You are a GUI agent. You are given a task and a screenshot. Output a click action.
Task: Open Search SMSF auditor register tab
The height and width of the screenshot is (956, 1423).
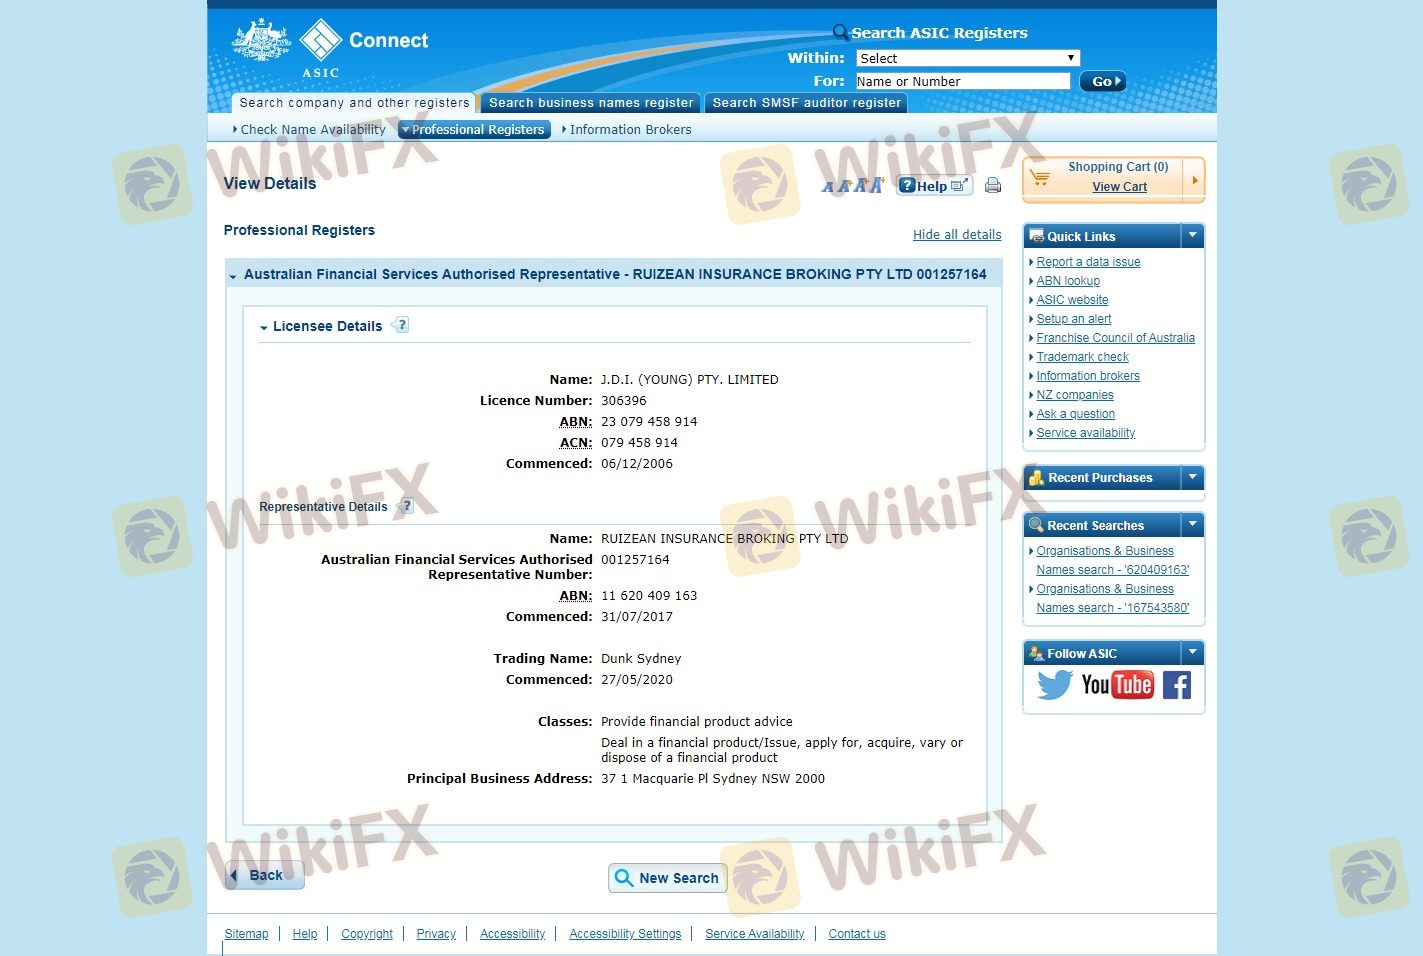[x=806, y=103]
